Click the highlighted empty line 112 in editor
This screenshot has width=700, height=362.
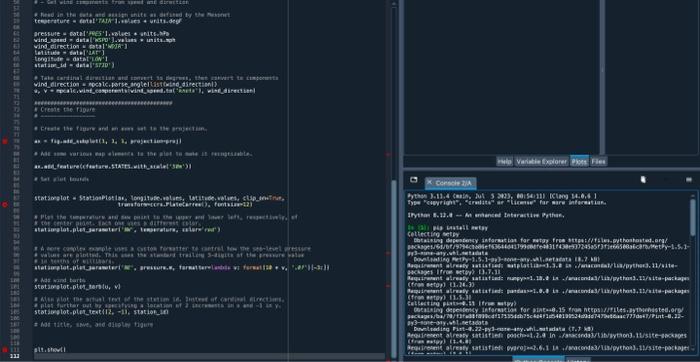(x=209, y=356)
